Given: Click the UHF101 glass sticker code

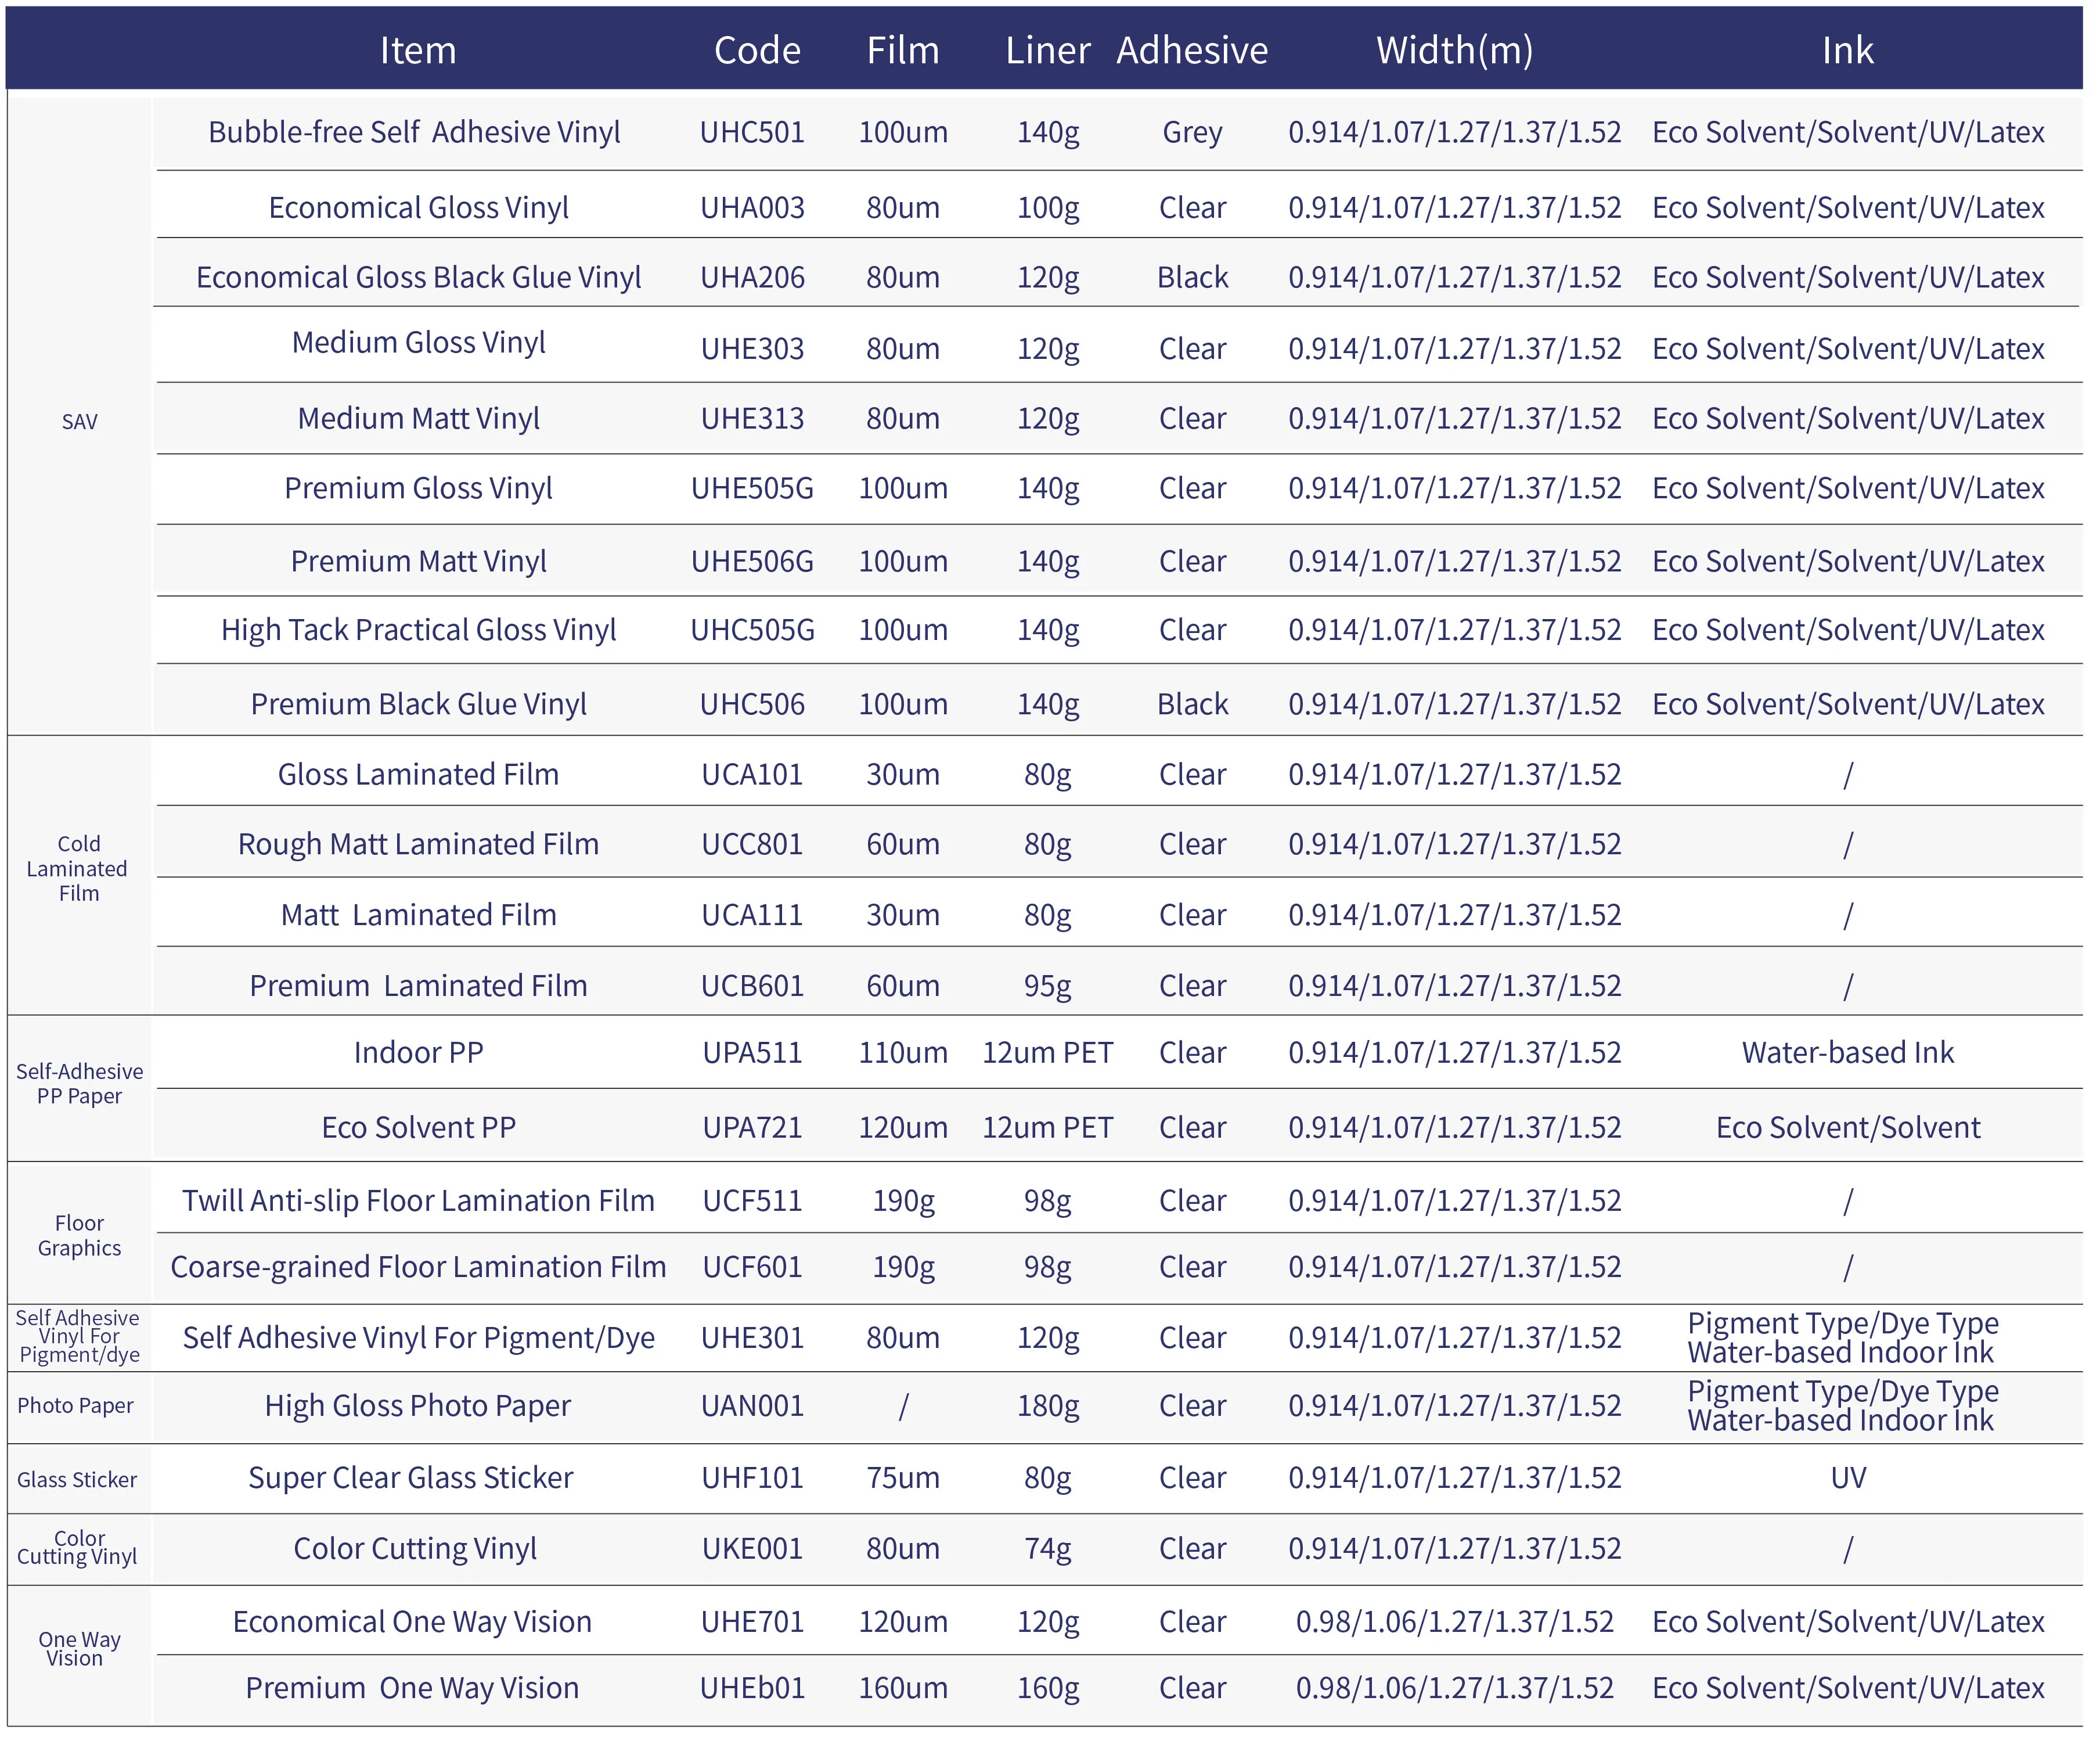Looking at the screenshot, I should coord(752,1477).
